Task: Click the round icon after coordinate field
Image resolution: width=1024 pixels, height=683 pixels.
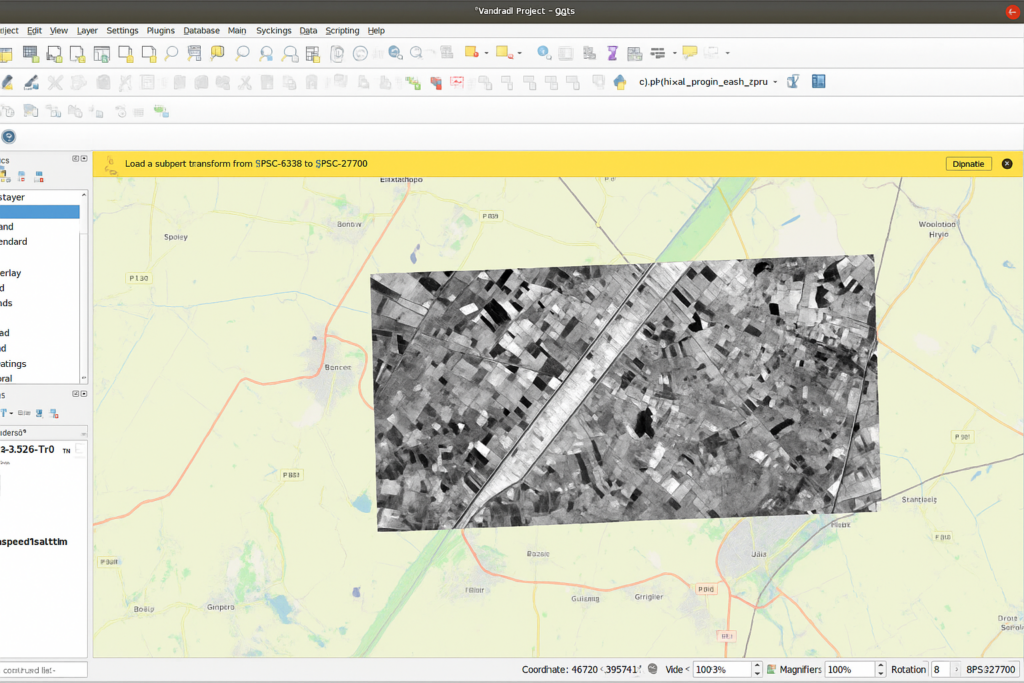Action: [x=652, y=669]
